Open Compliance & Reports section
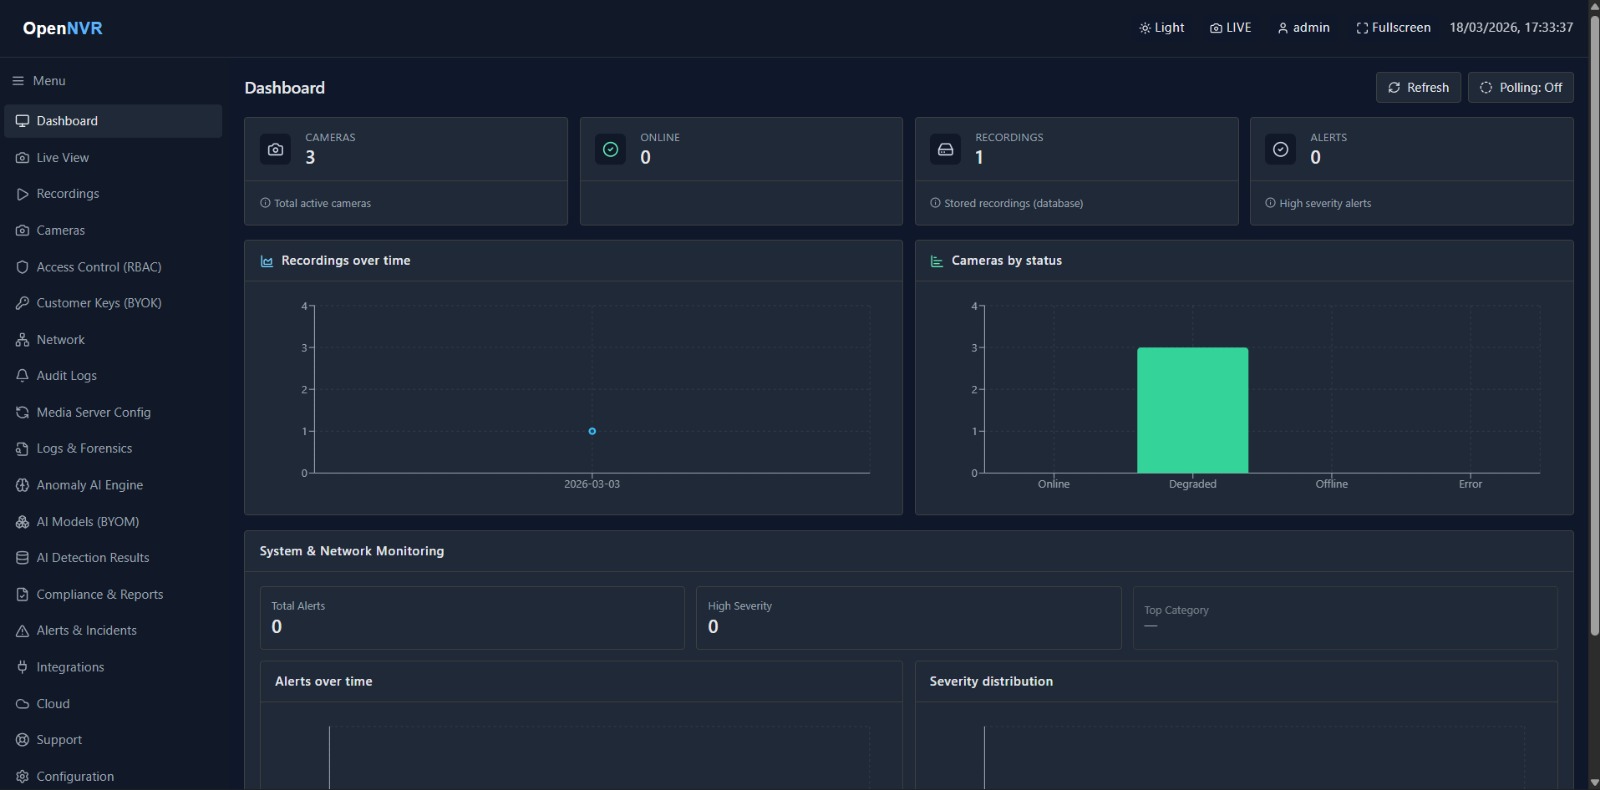This screenshot has height=790, width=1600. [113, 595]
